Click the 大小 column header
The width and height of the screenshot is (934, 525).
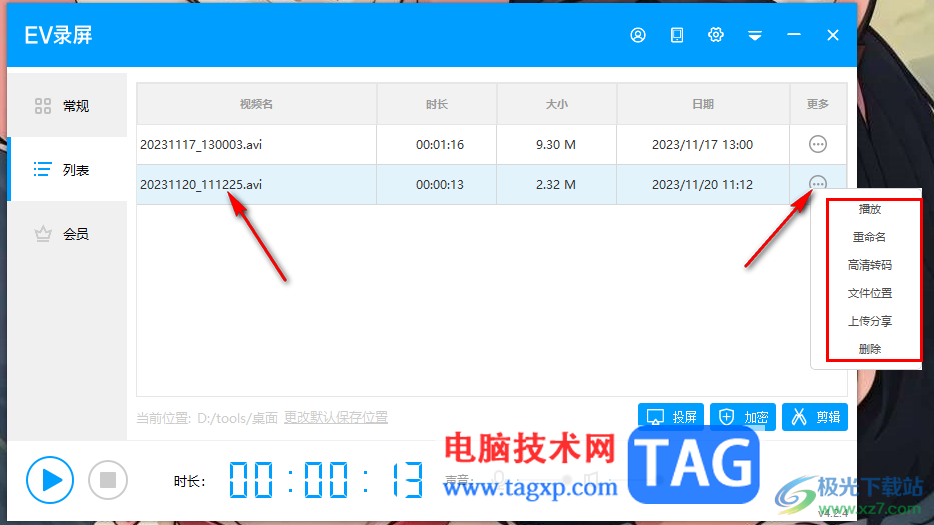556,104
